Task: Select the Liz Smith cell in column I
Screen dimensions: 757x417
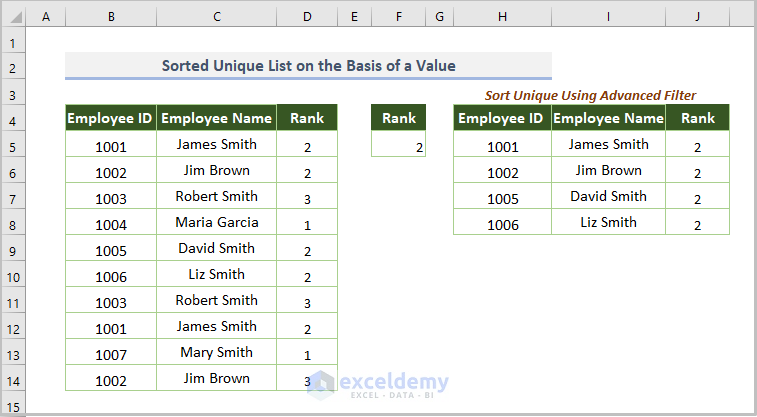Action: tap(608, 223)
